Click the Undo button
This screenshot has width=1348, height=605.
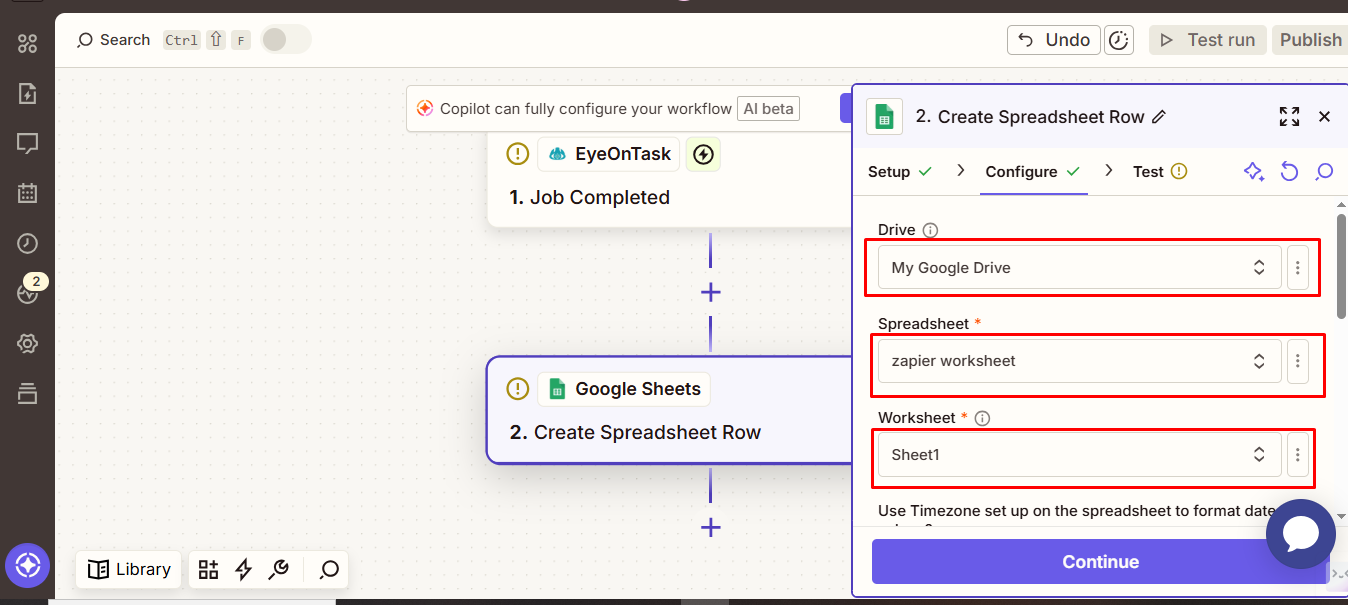pos(1053,40)
